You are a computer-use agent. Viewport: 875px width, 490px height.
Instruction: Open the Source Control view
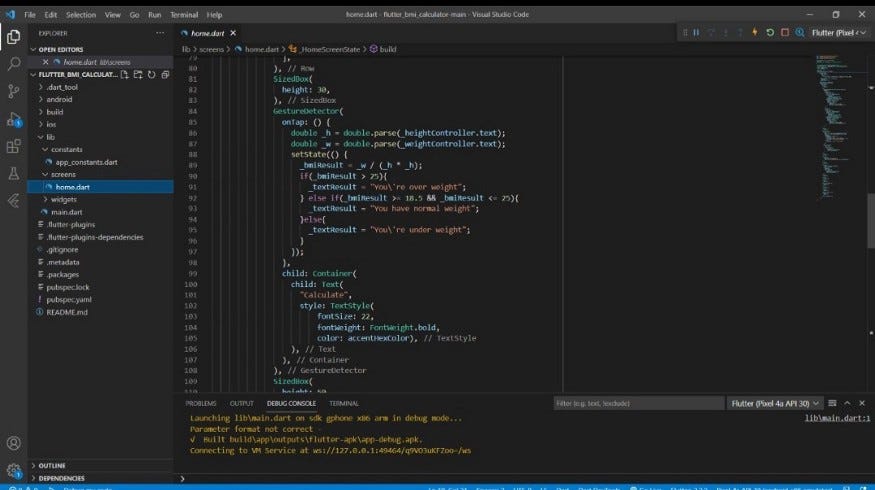pyautogui.click(x=13, y=91)
